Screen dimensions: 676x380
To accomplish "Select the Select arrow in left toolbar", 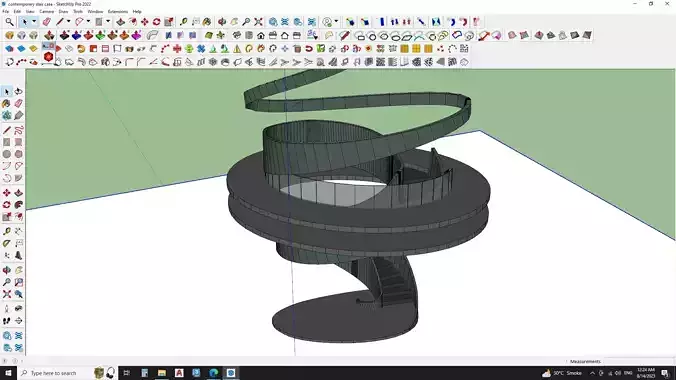I will point(6,91).
